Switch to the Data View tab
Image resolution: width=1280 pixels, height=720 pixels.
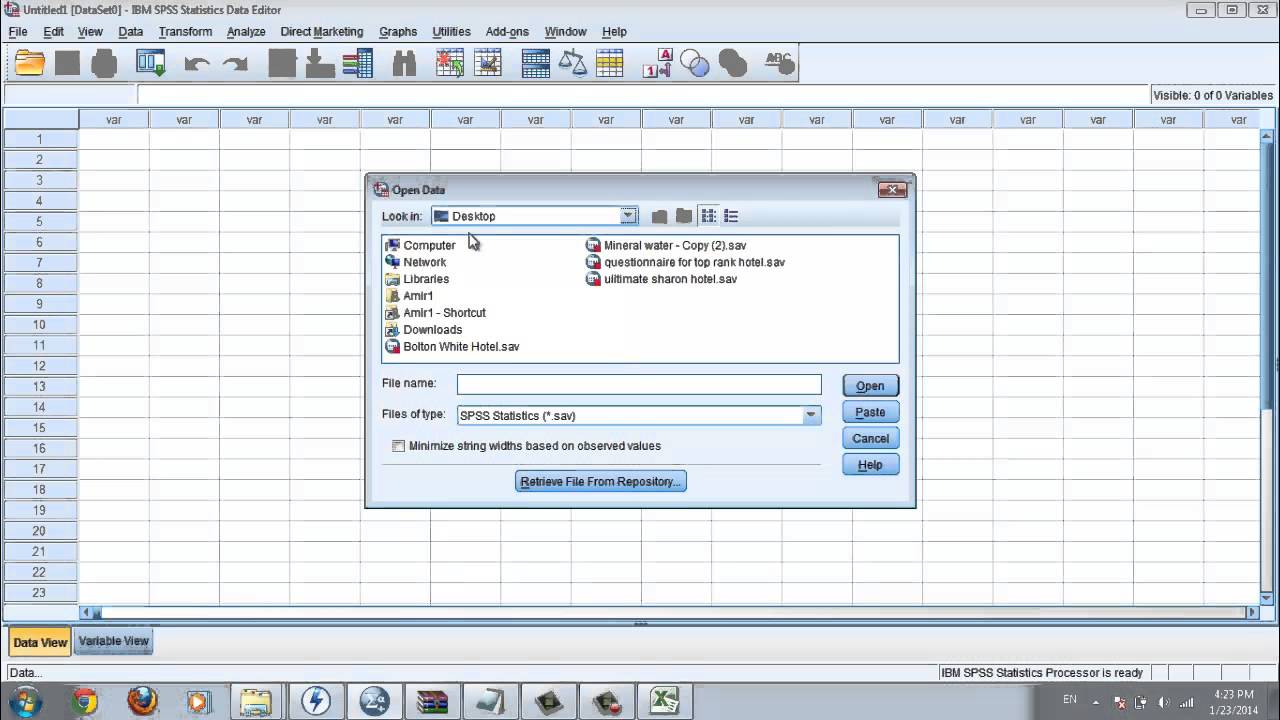[x=40, y=642]
